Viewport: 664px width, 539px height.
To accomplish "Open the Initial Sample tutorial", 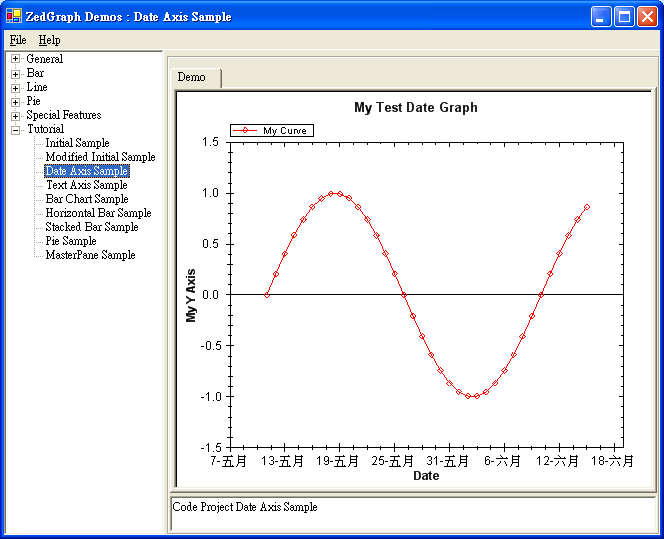I will (77, 143).
